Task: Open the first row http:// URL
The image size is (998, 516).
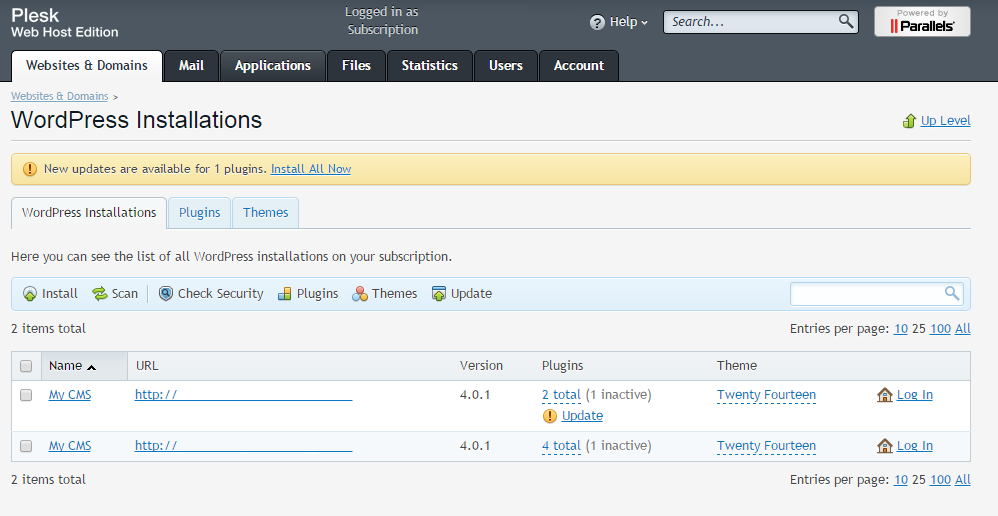Action: pyautogui.click(x=243, y=395)
